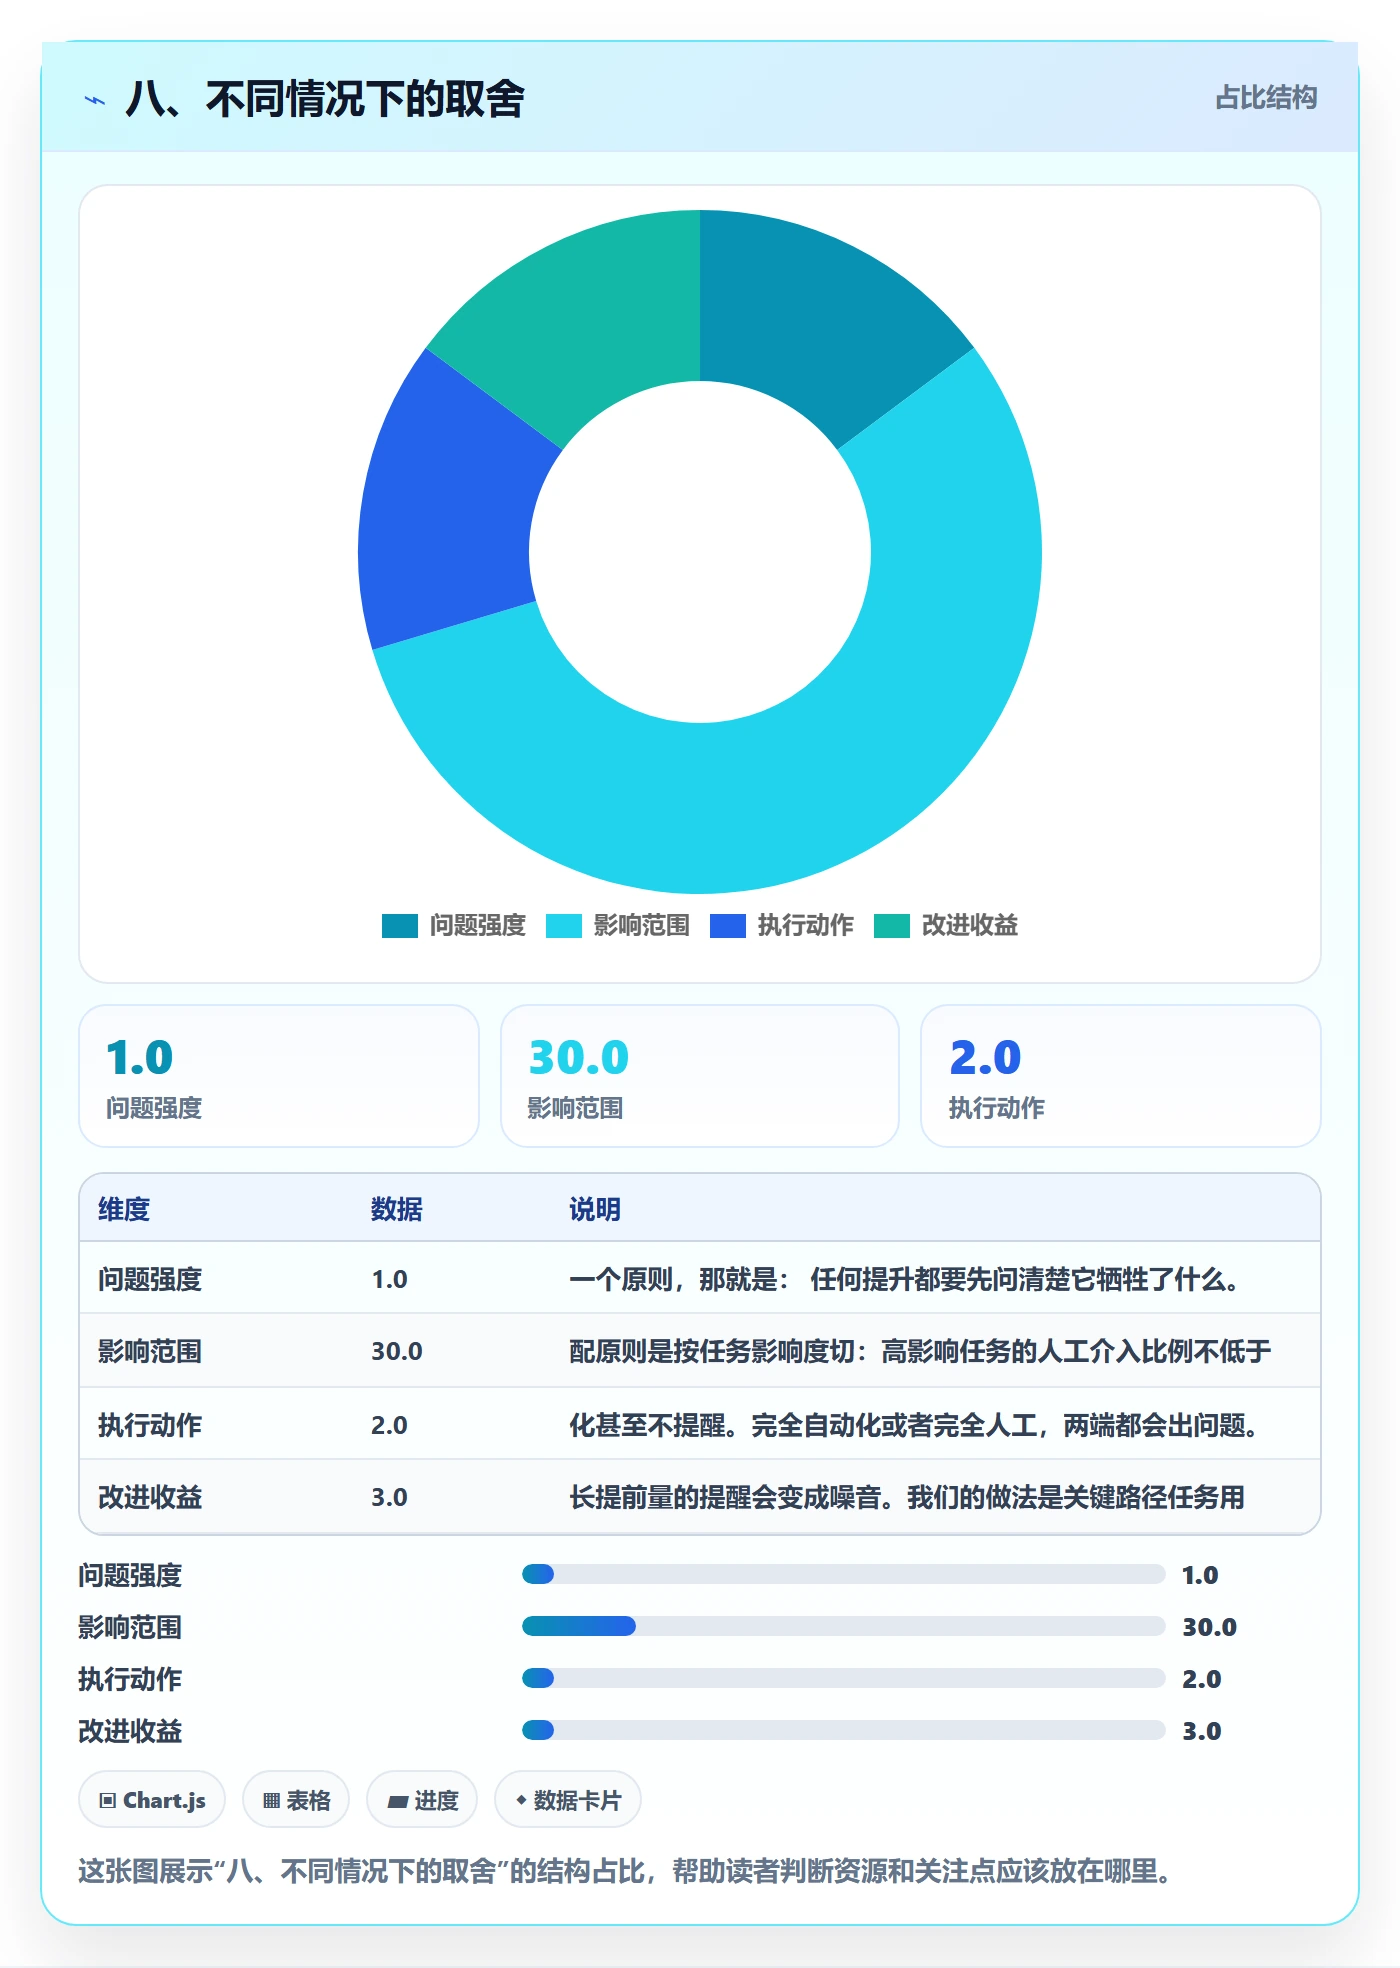
Task: Toggle the 问题强度 legend swatch
Action: coord(400,926)
